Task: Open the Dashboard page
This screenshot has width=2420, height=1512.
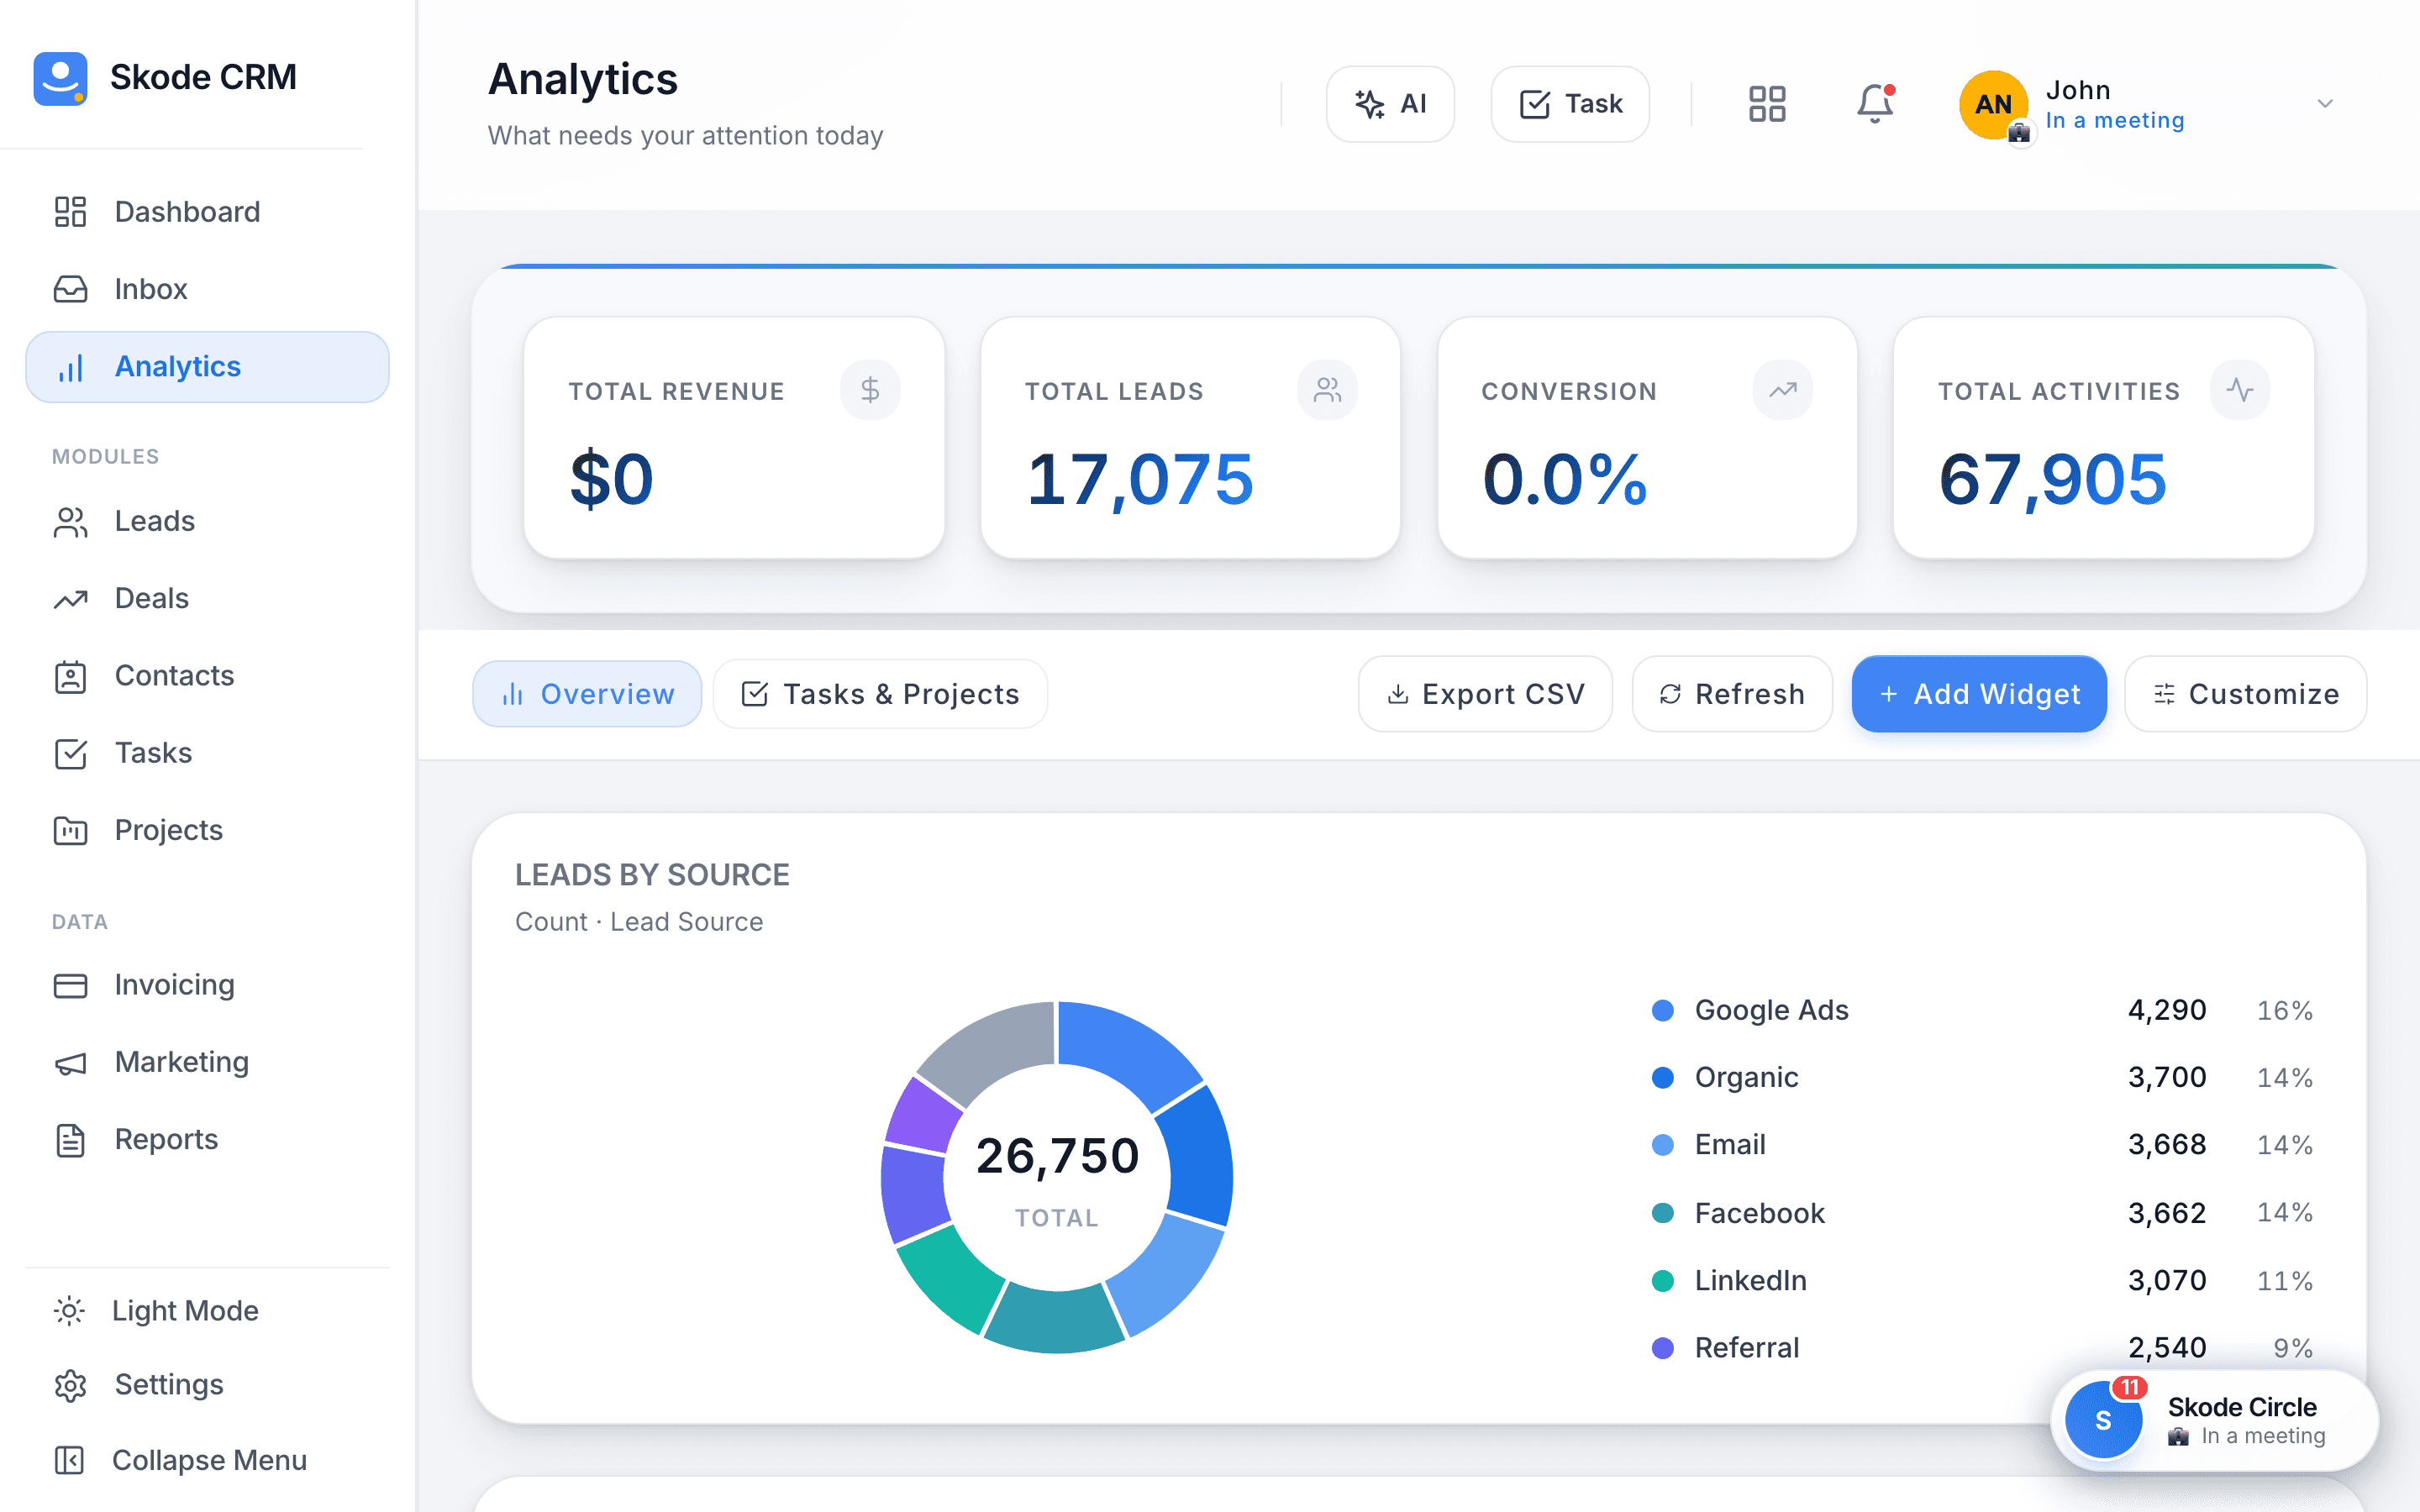Action: pyautogui.click(x=207, y=212)
